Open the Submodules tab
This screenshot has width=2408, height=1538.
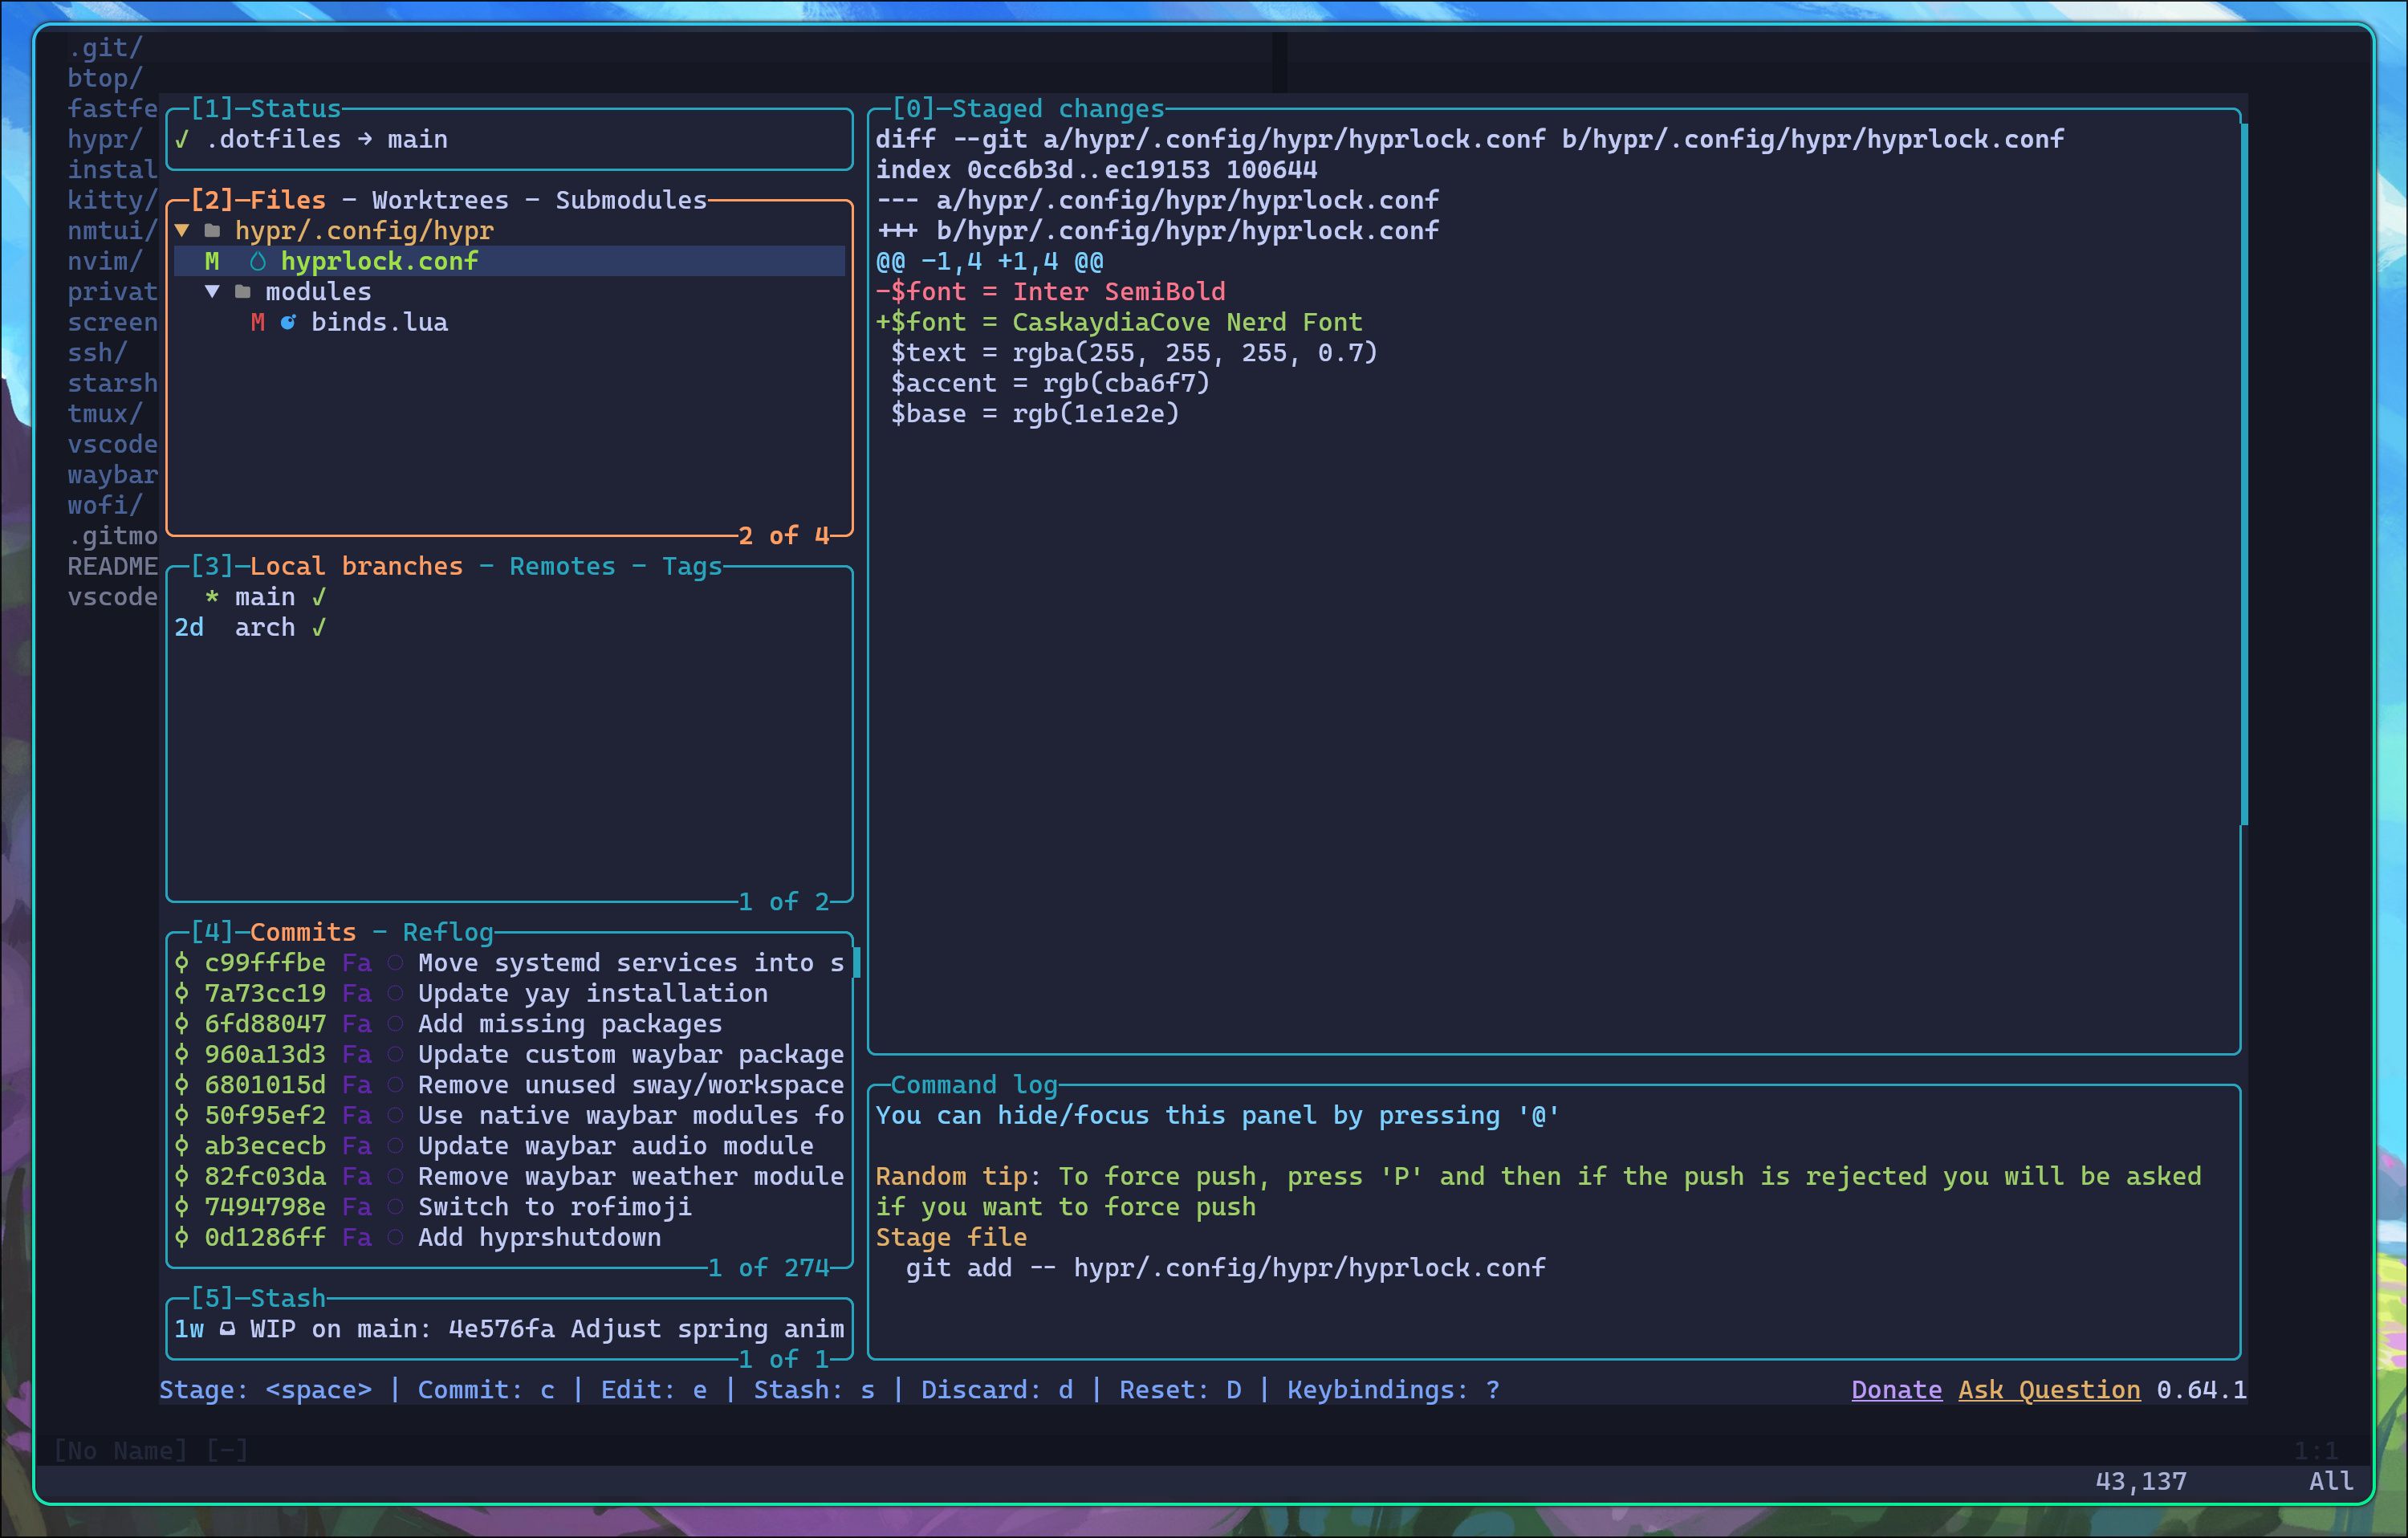[631, 201]
